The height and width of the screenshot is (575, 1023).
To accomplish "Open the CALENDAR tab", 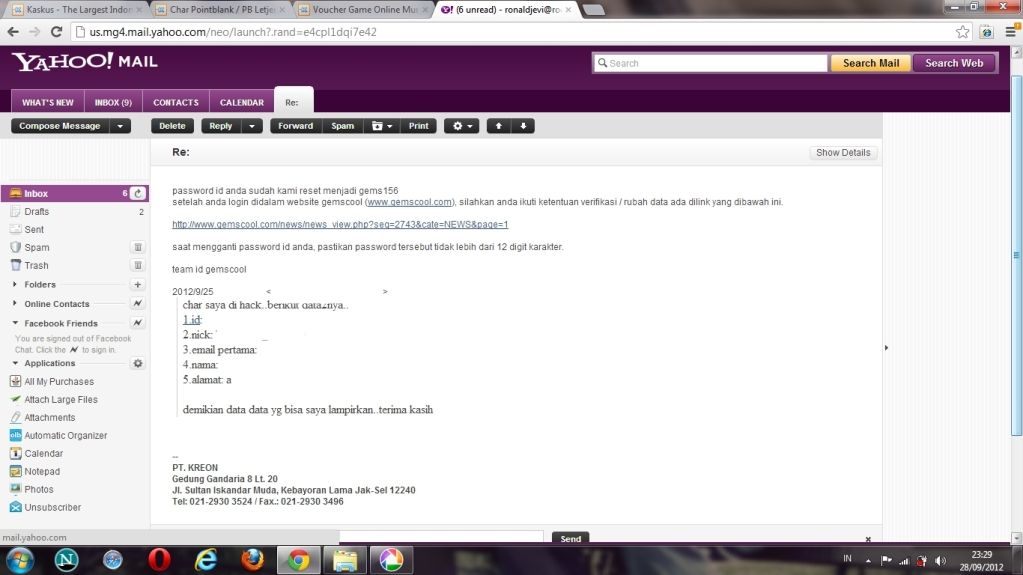I will (x=241, y=102).
